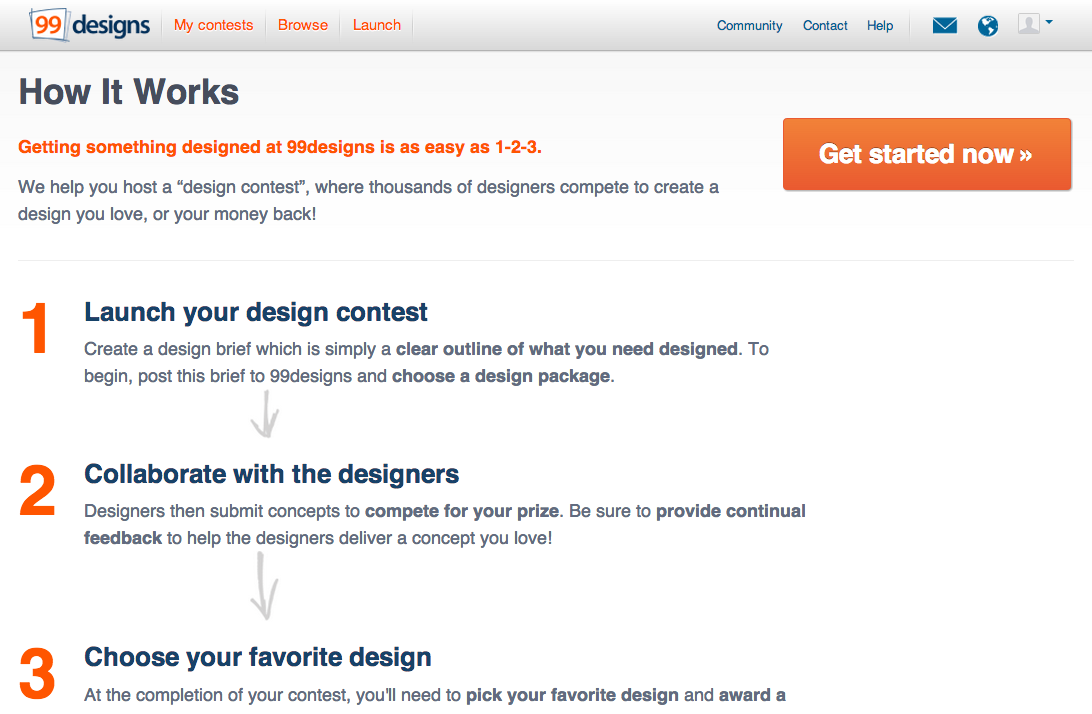Go to the Browse menu item
Screen dimensions: 1092x714
click(x=302, y=25)
